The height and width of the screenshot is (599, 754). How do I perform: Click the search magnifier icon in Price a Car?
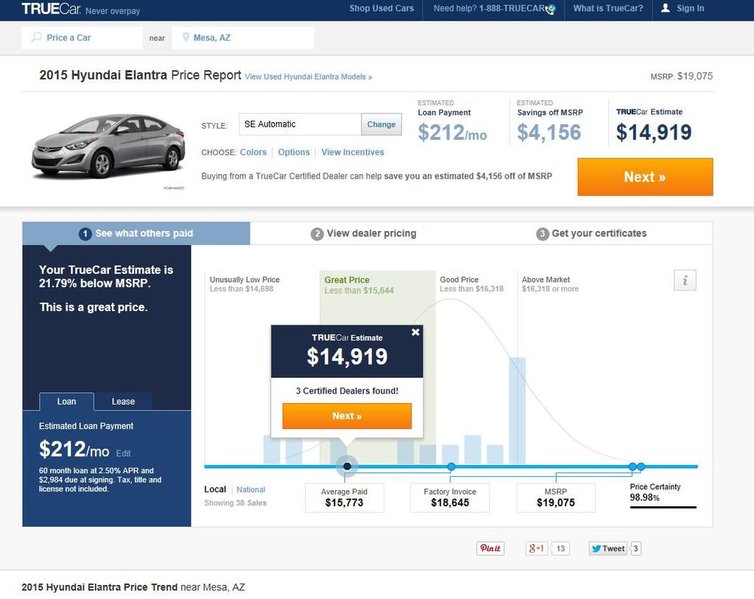(36, 37)
